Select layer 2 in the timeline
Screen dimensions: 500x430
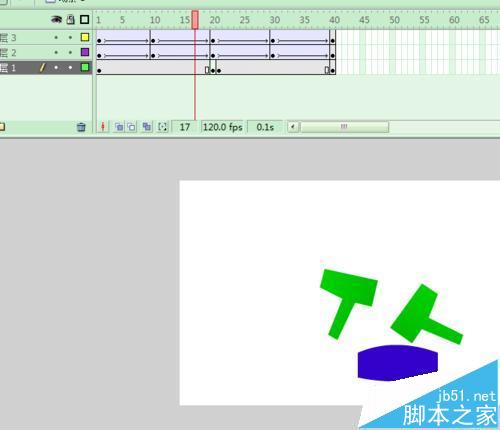[x=46, y=52]
